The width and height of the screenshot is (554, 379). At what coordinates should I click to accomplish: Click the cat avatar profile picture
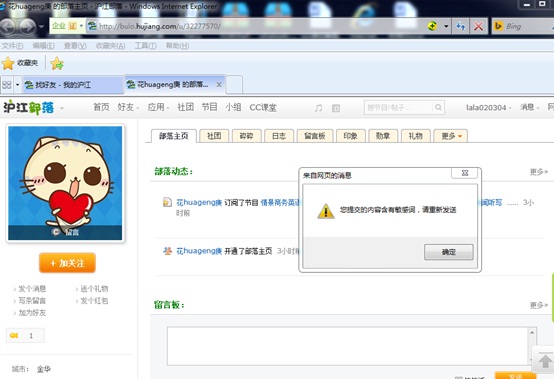[x=65, y=183]
